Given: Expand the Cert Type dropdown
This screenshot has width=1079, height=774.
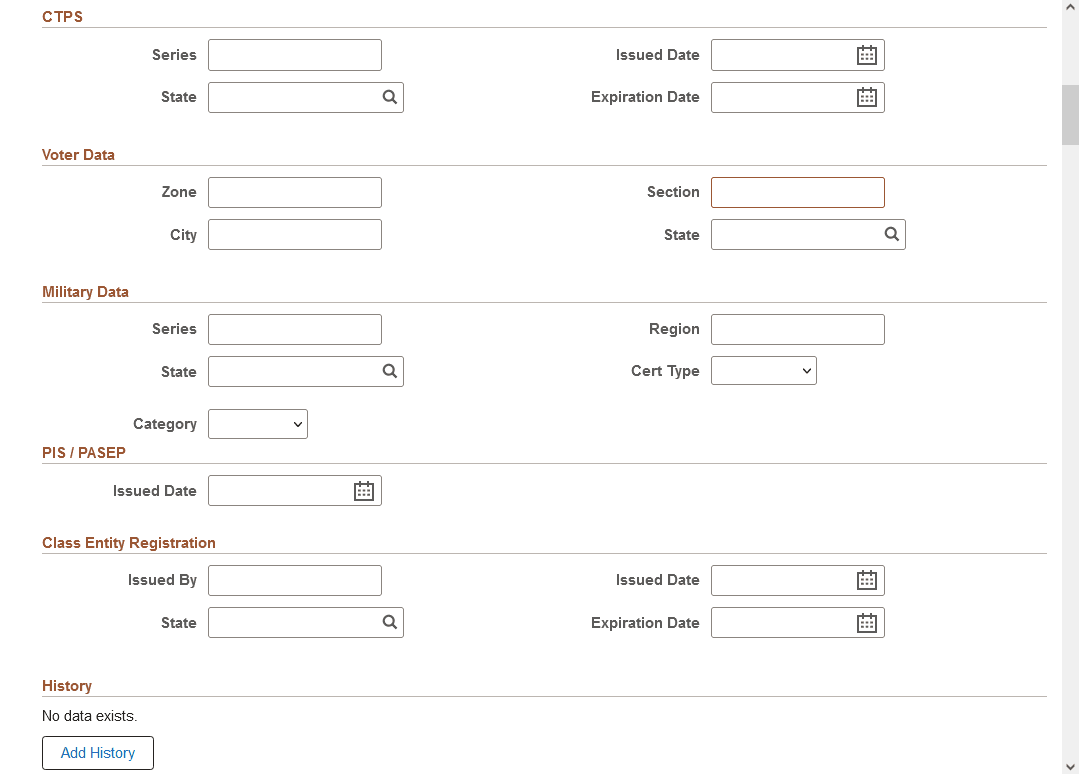Looking at the screenshot, I should (x=763, y=370).
